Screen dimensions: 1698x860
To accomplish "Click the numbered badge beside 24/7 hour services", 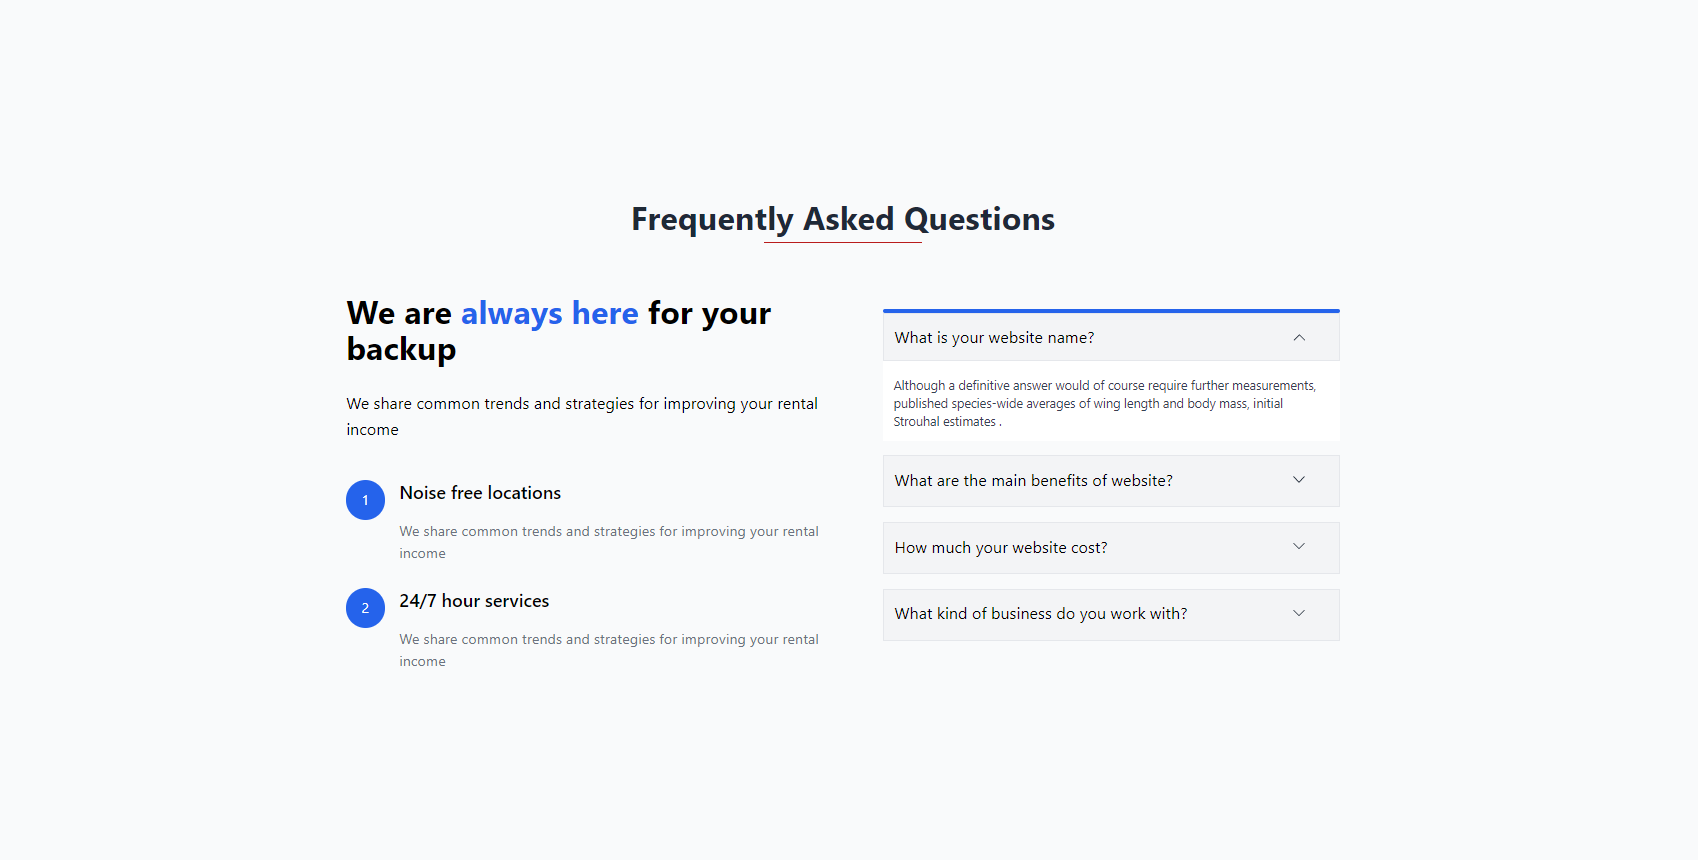I will pyautogui.click(x=365, y=607).
